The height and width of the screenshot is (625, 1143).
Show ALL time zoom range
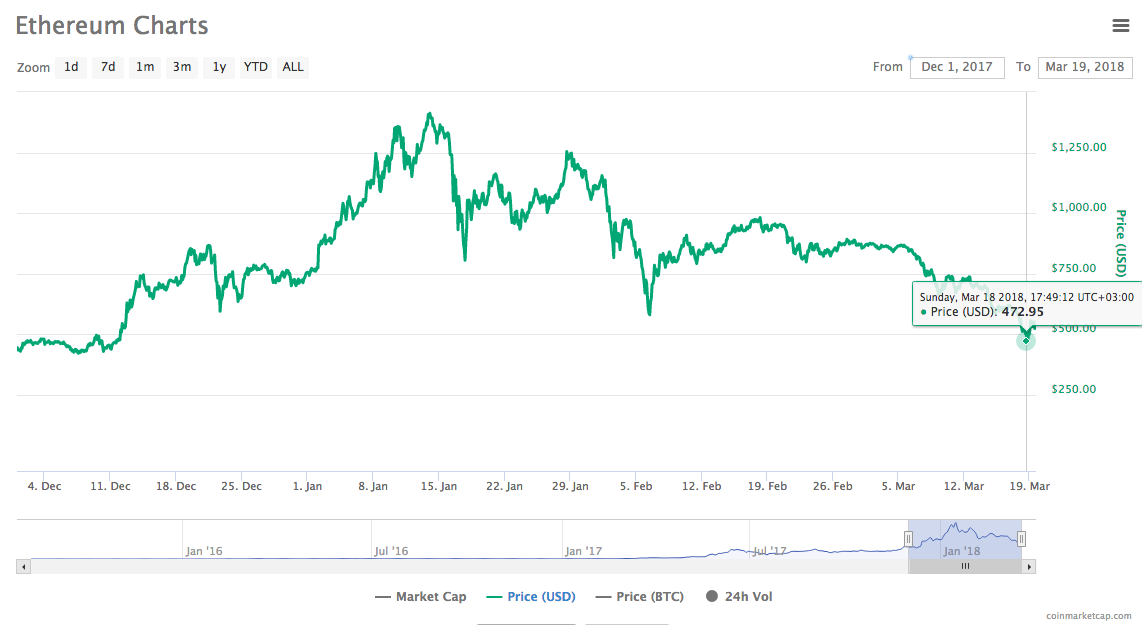[293, 67]
